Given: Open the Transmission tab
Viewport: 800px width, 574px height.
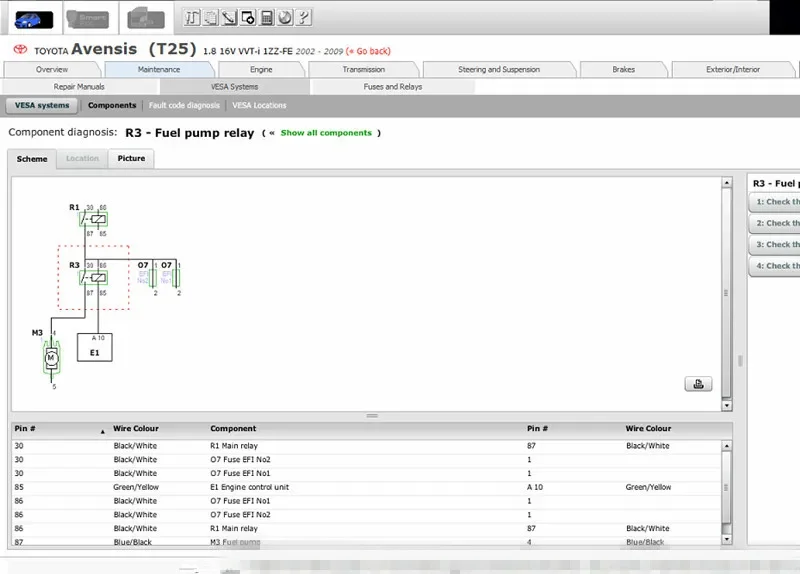Looking at the screenshot, I should pos(364,69).
